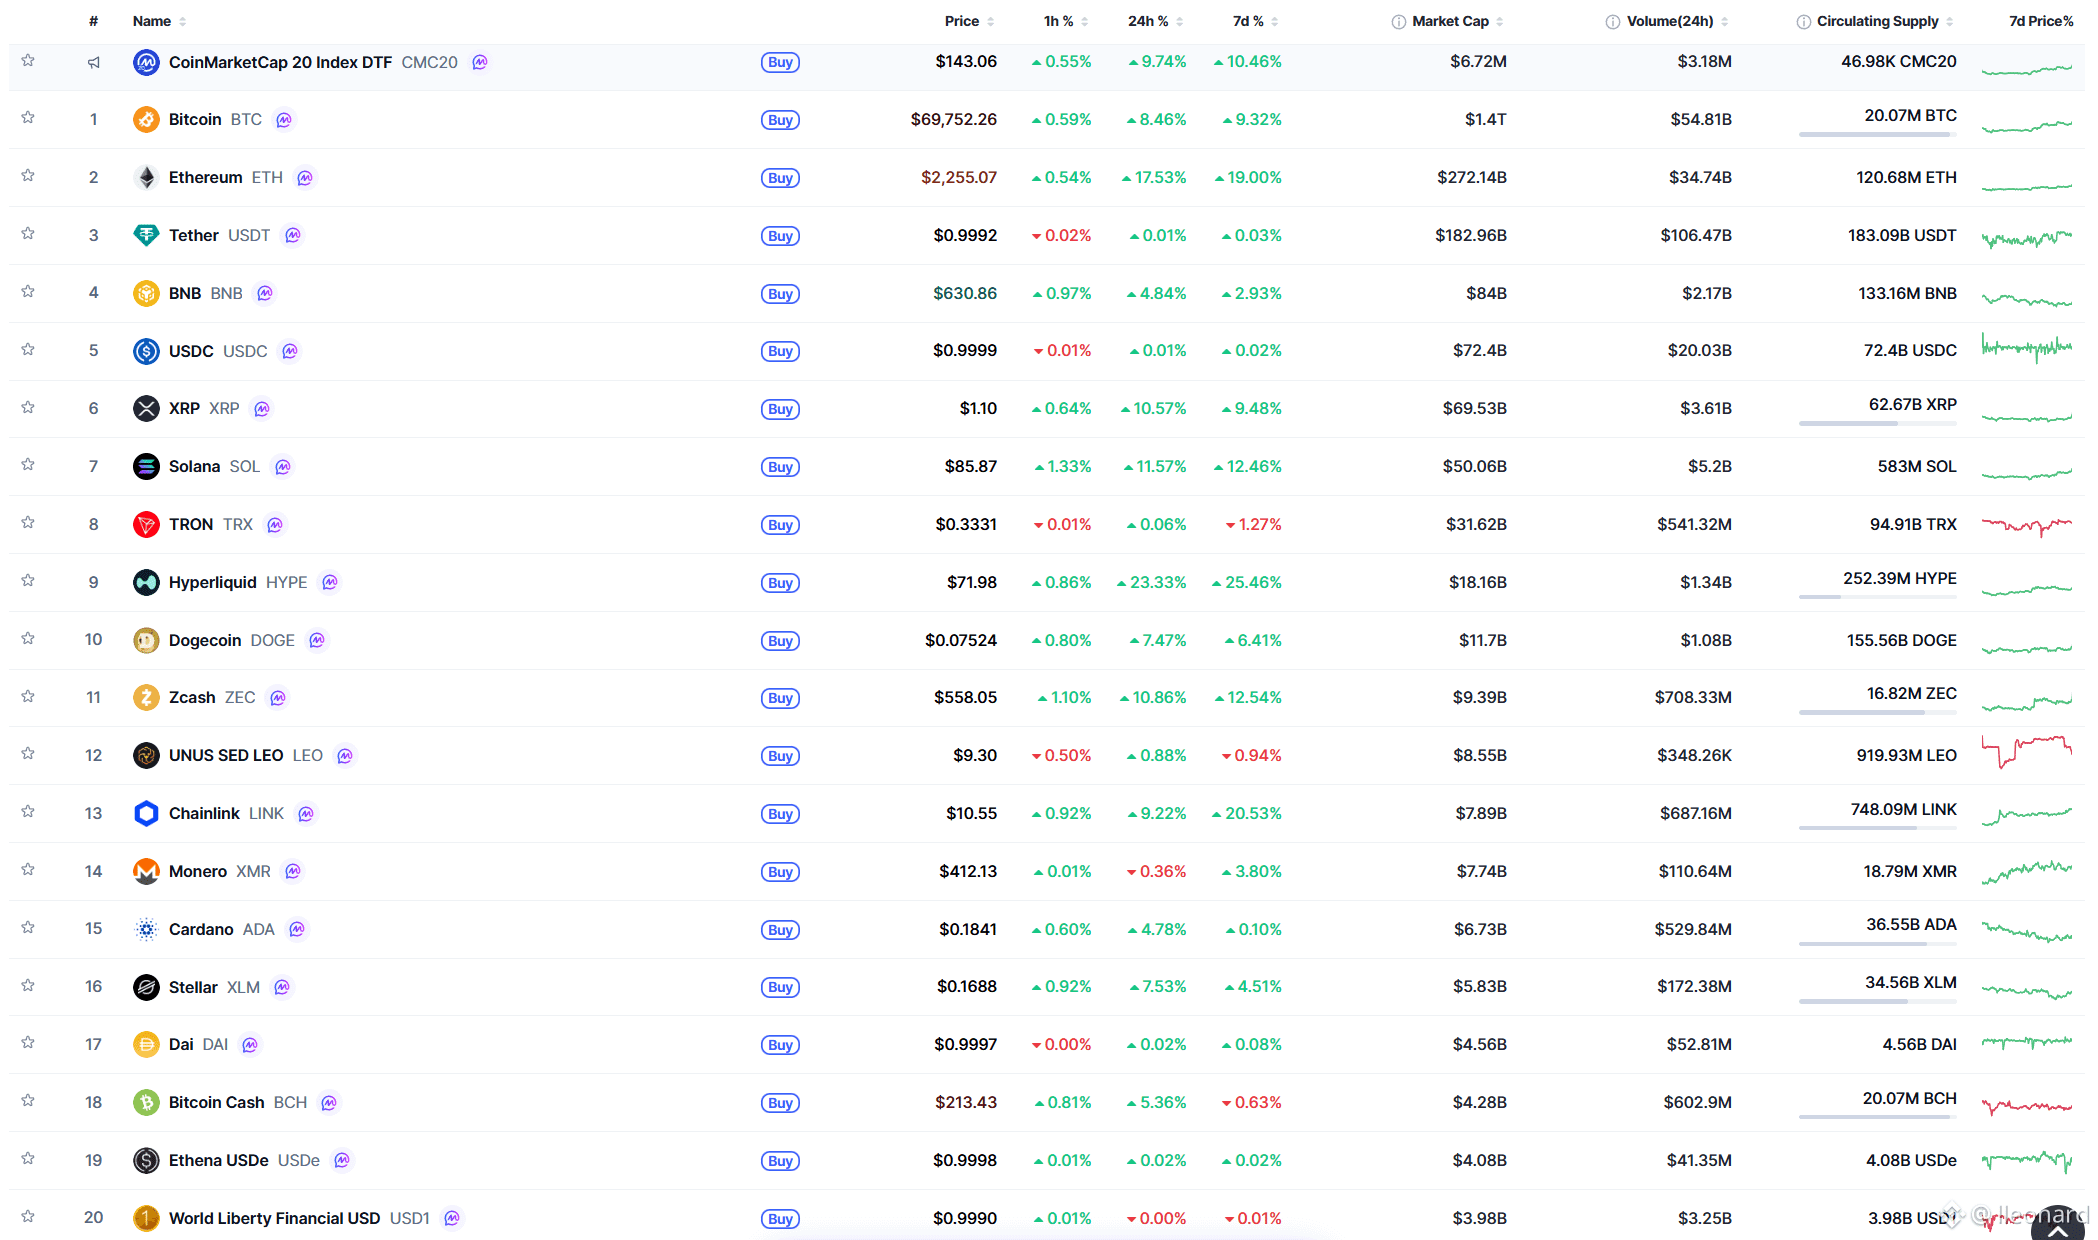
Task: Toggle the watchlist star for Solana
Action: coord(28,465)
